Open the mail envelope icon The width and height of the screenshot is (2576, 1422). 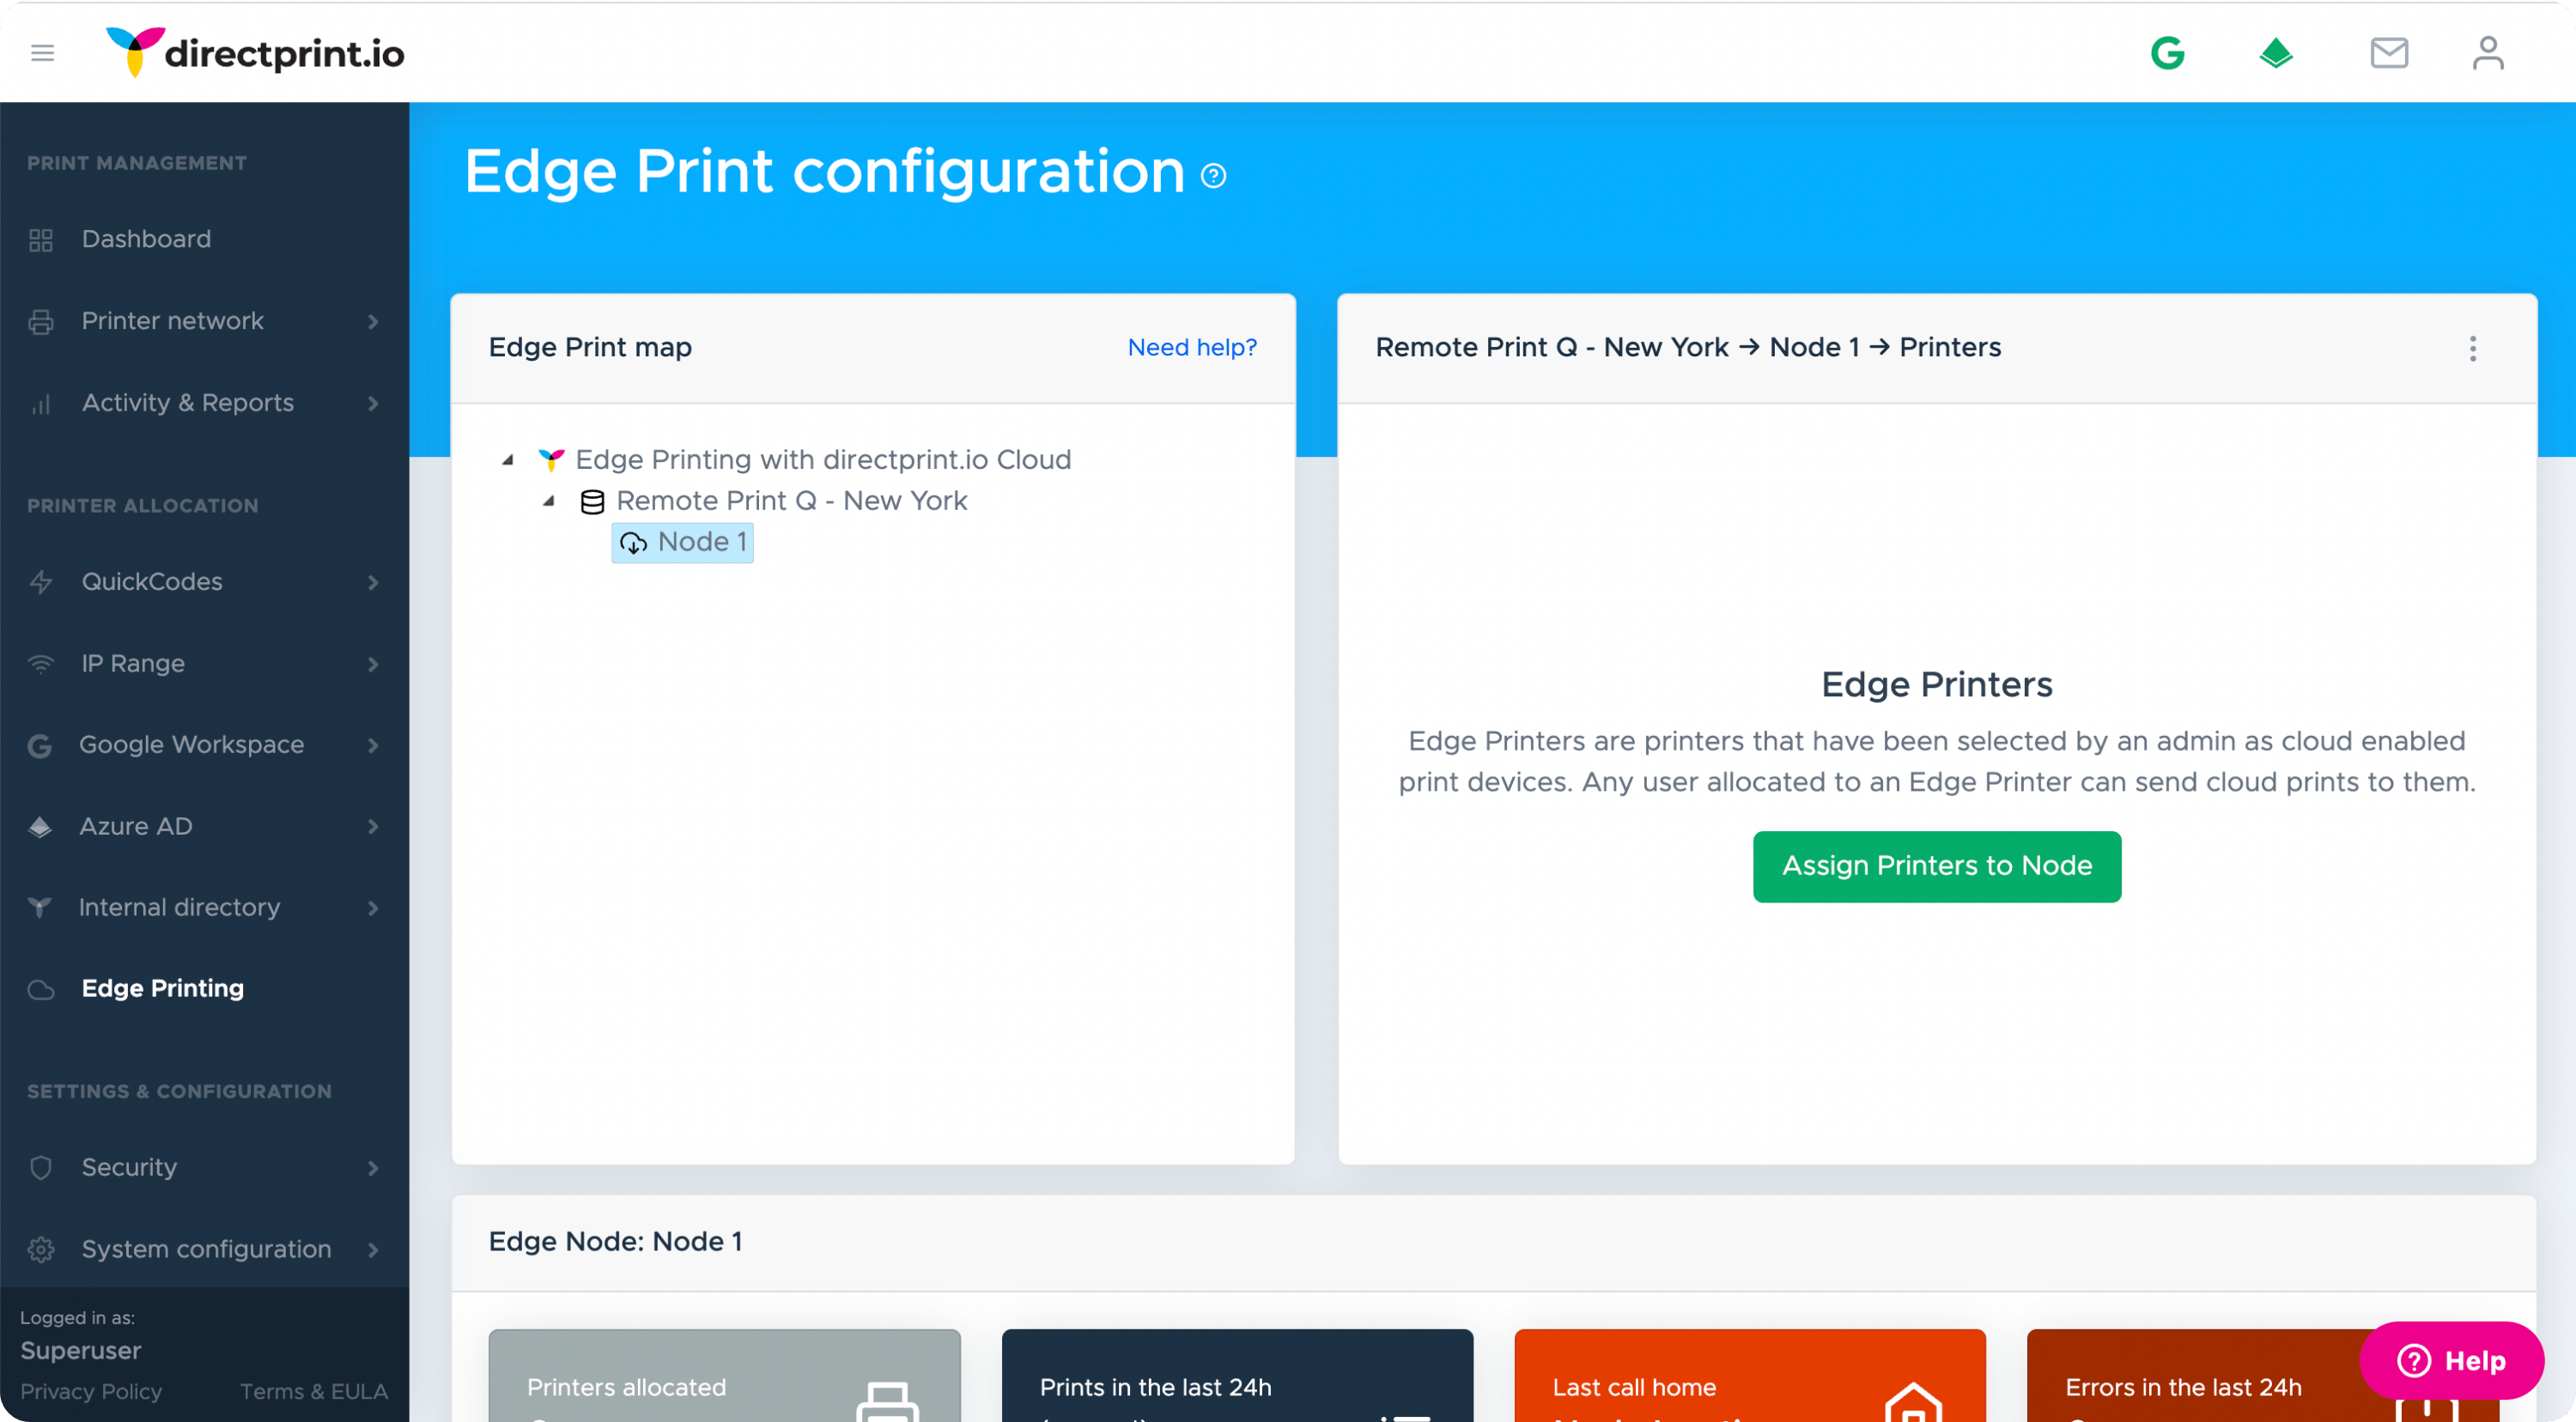click(x=2388, y=52)
